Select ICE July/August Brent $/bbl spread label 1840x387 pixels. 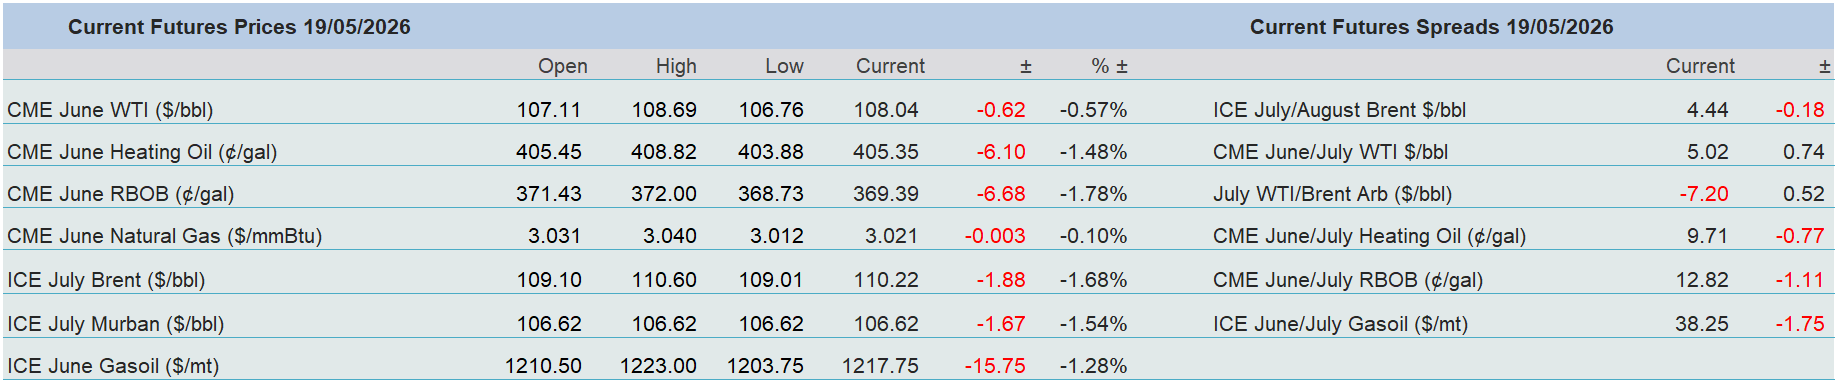[x=1339, y=110]
